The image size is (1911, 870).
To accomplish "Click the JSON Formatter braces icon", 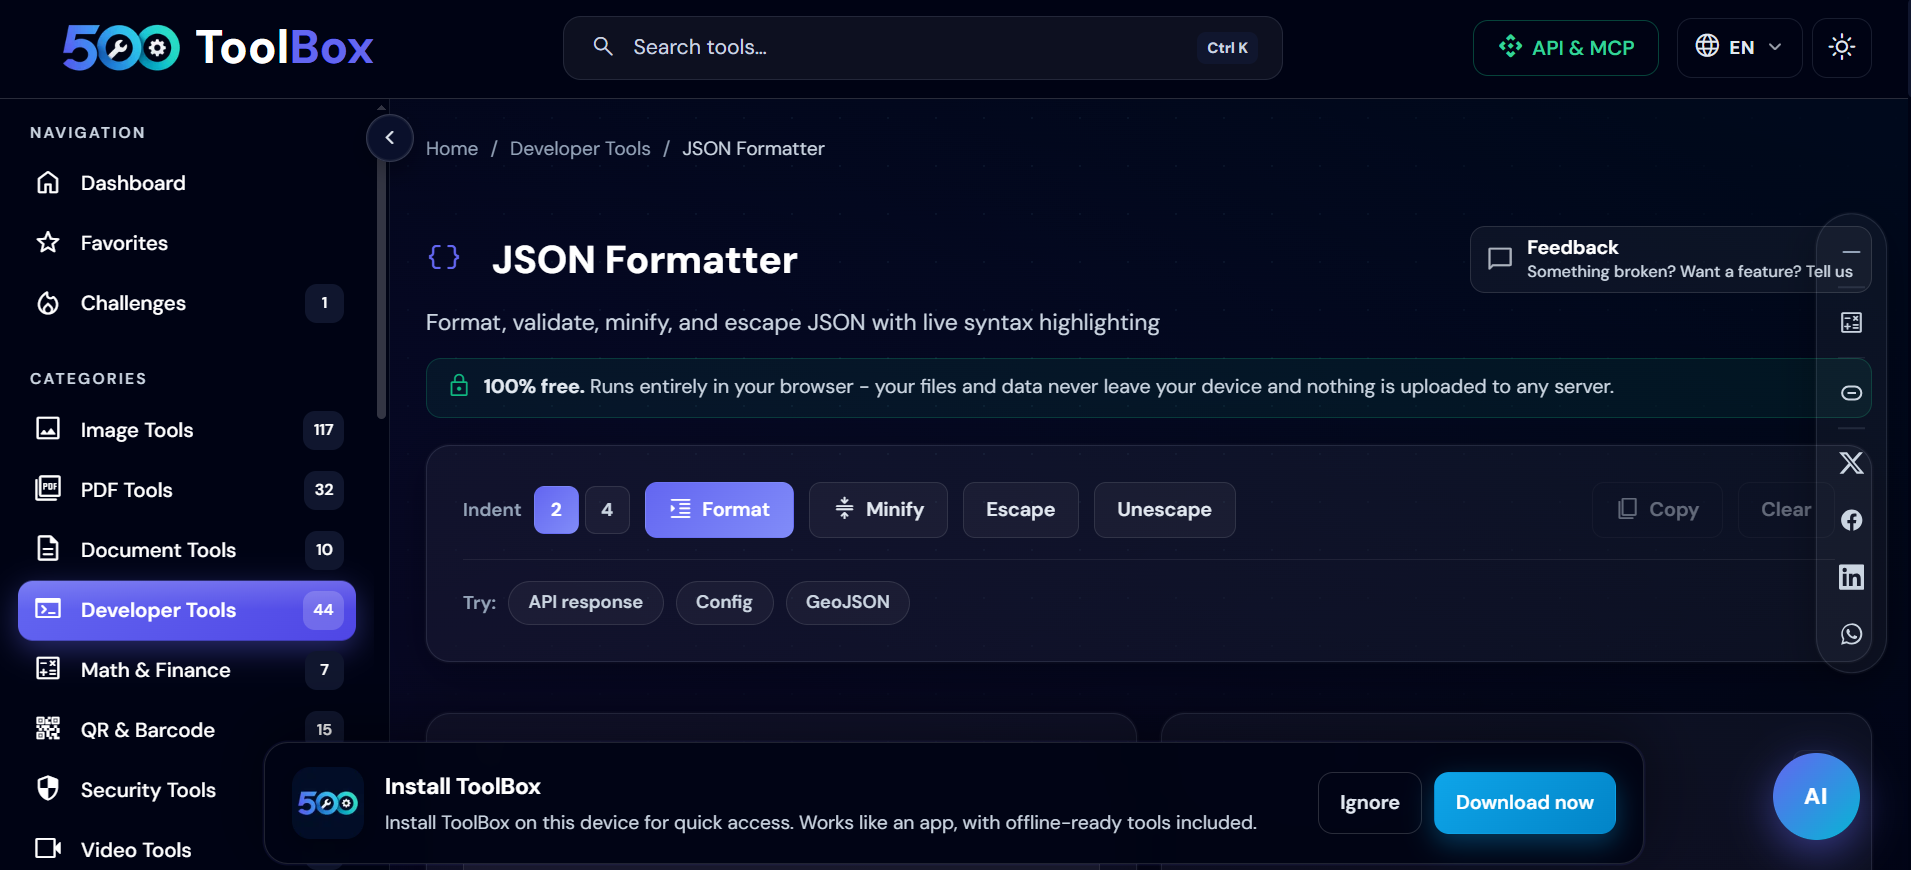I will click(x=444, y=258).
